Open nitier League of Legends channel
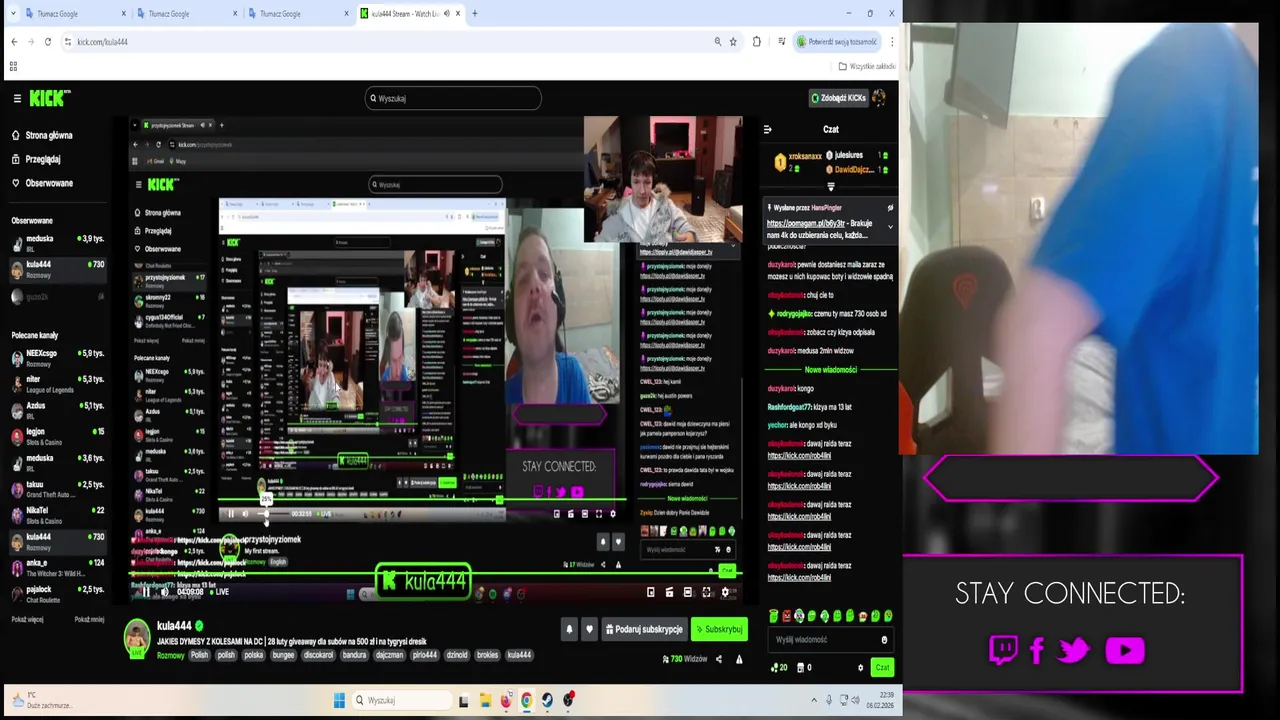The height and width of the screenshot is (720, 1280). coord(58,384)
